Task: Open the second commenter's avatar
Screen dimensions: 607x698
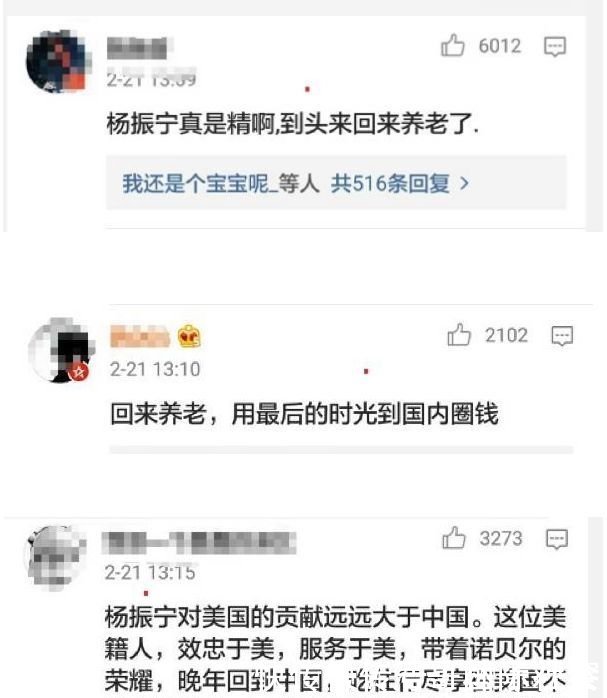Action: [x=60, y=350]
